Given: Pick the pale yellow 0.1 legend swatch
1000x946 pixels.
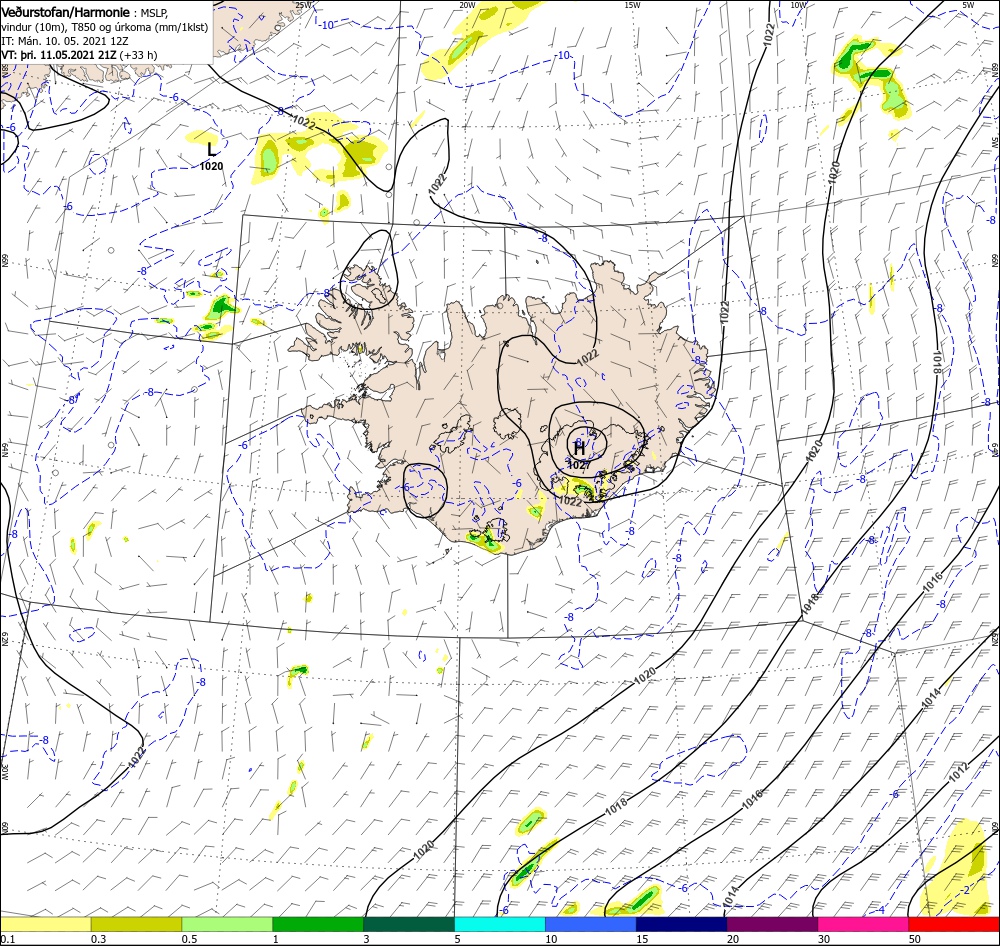Looking at the screenshot, I should (x=45, y=924).
